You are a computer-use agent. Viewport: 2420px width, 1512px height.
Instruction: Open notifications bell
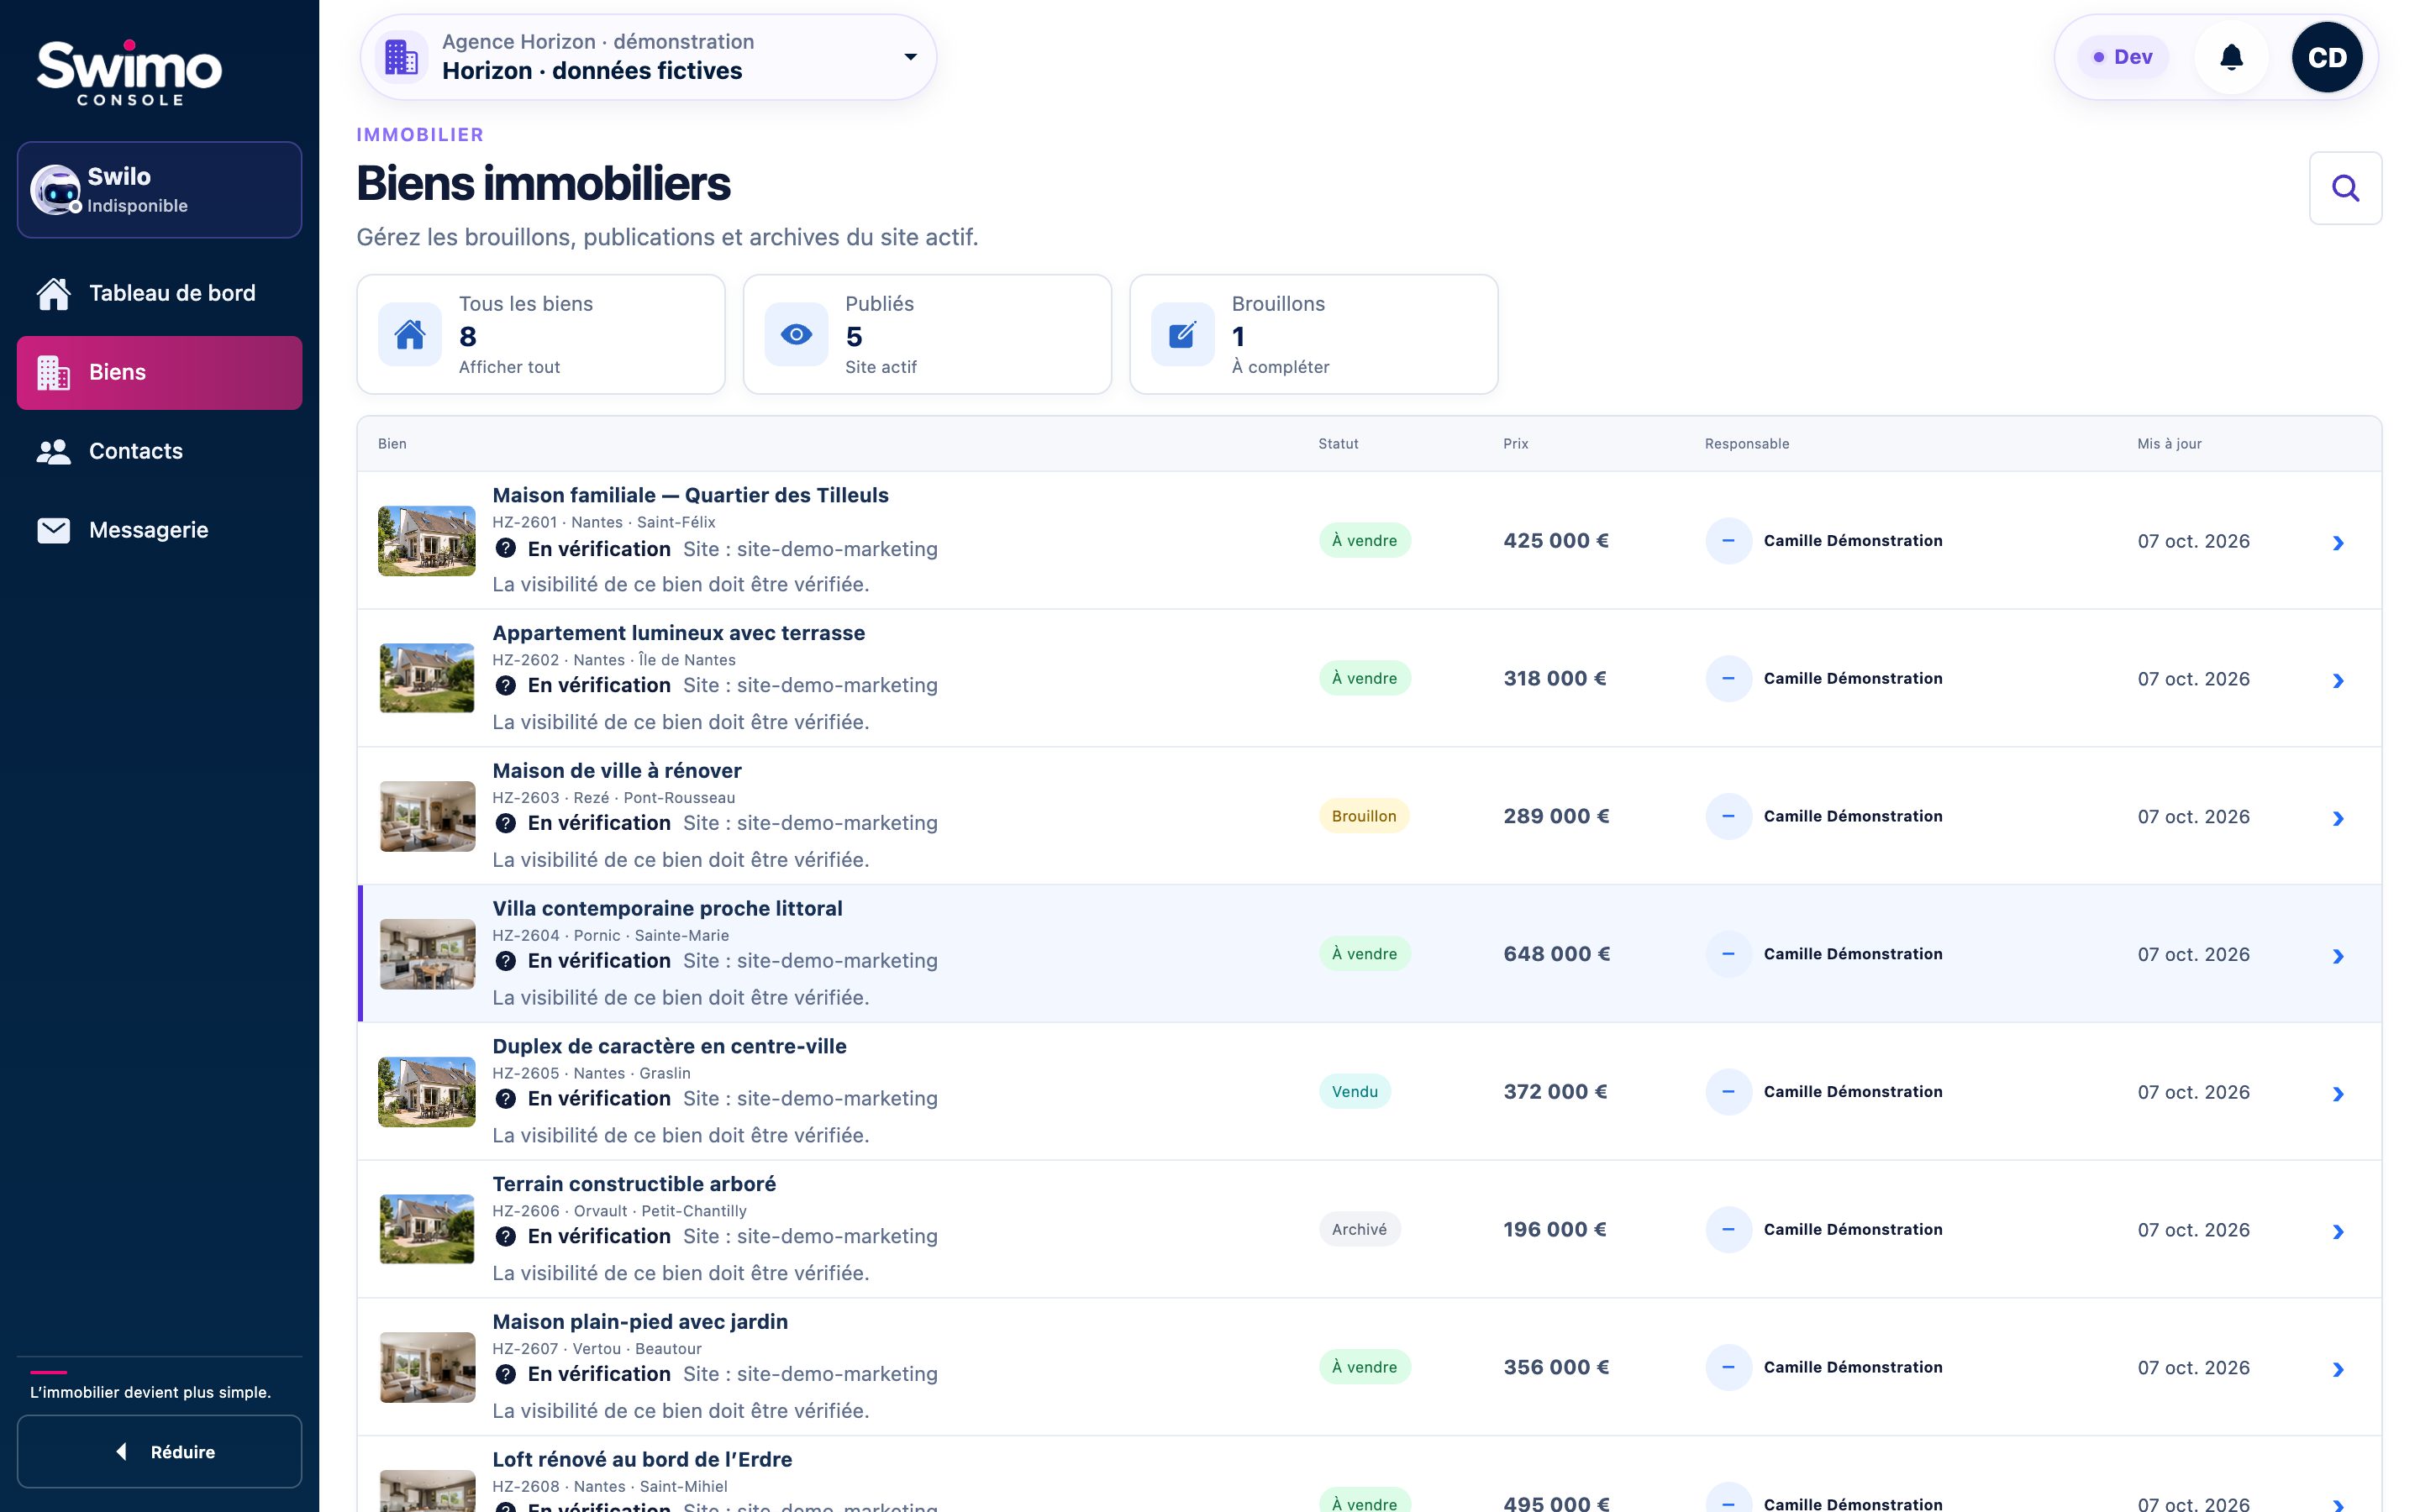pos(2231,57)
